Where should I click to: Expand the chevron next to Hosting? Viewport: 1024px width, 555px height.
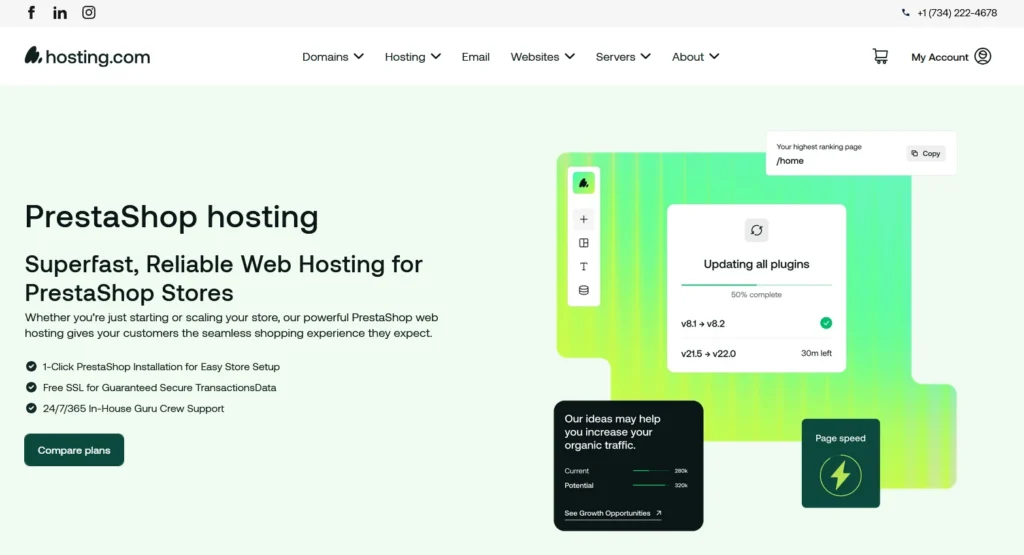(x=436, y=57)
